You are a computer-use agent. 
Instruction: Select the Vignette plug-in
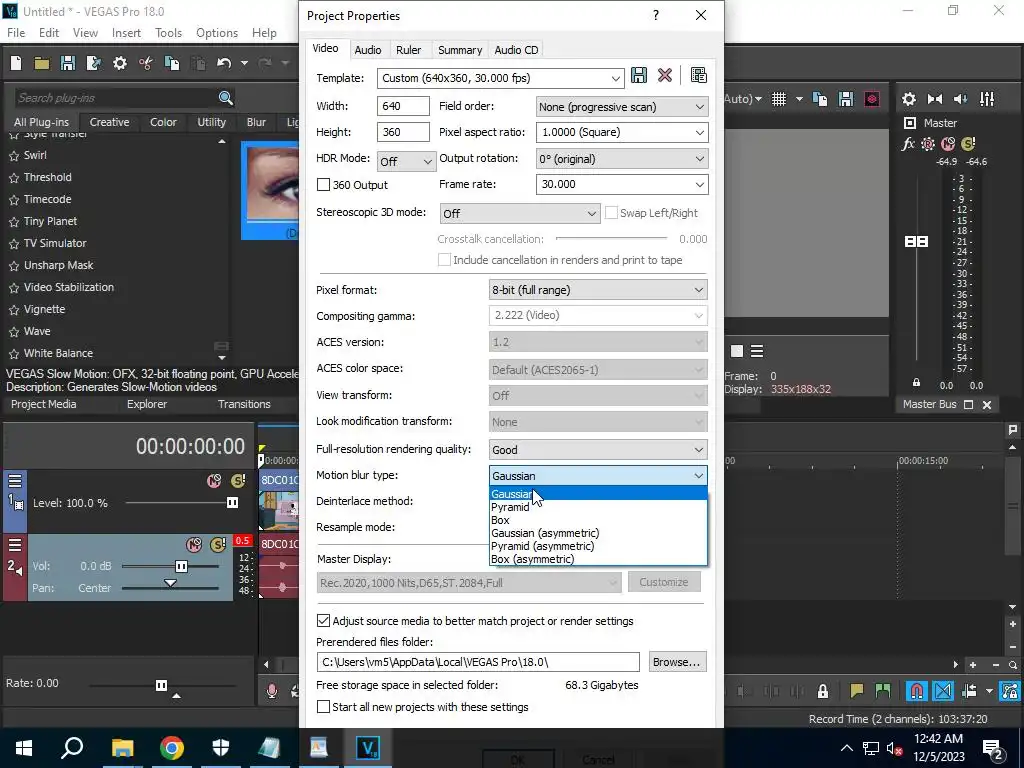(44, 310)
